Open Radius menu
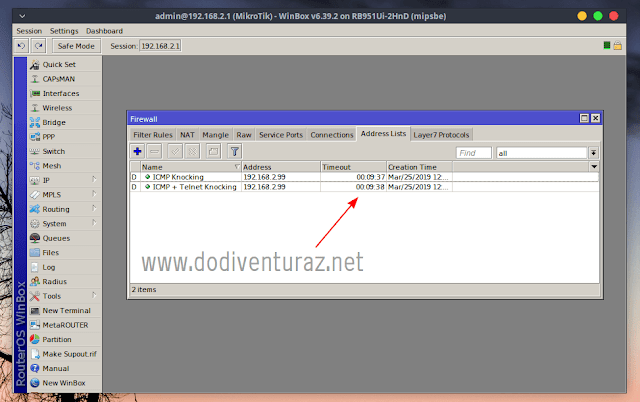 [x=64, y=282]
